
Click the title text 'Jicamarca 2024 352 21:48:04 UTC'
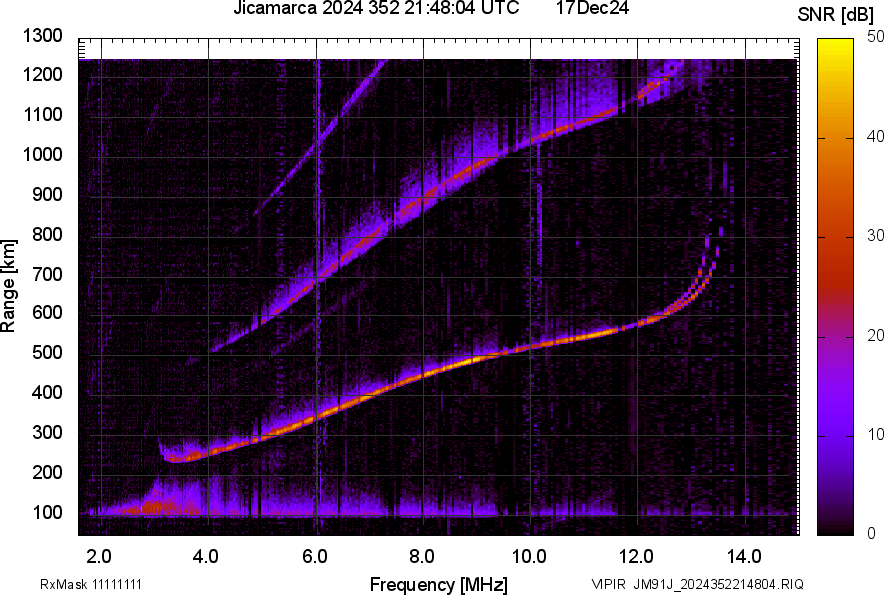[376, 8]
